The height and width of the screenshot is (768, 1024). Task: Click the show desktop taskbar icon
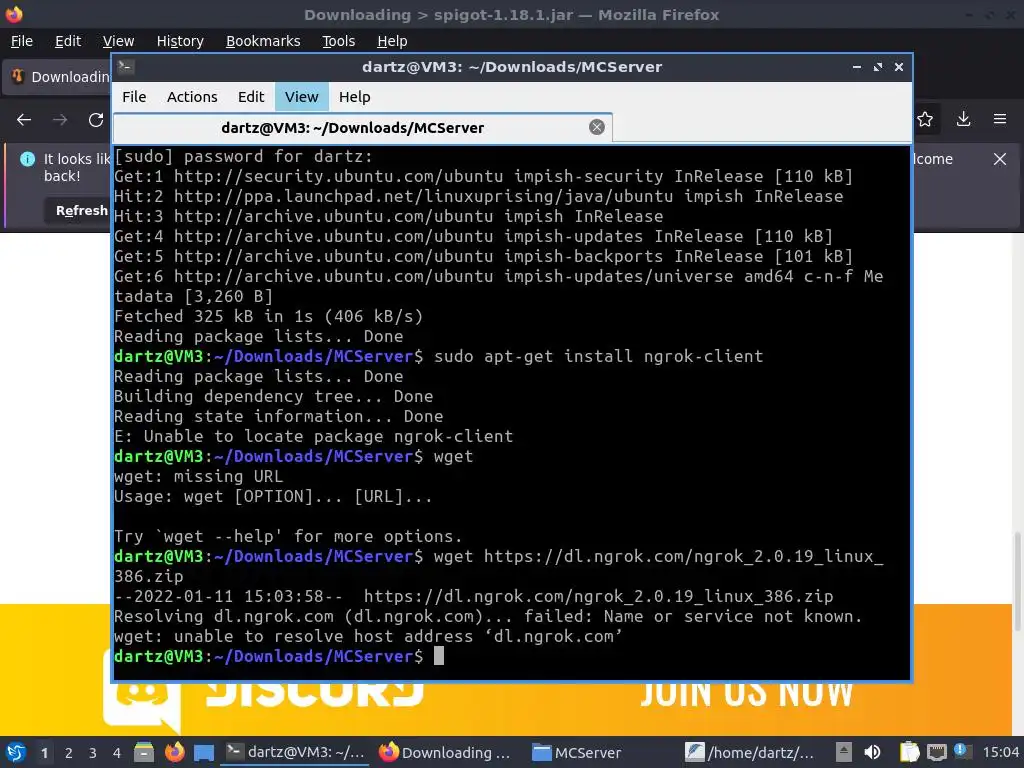pyautogui.click(x=204, y=752)
